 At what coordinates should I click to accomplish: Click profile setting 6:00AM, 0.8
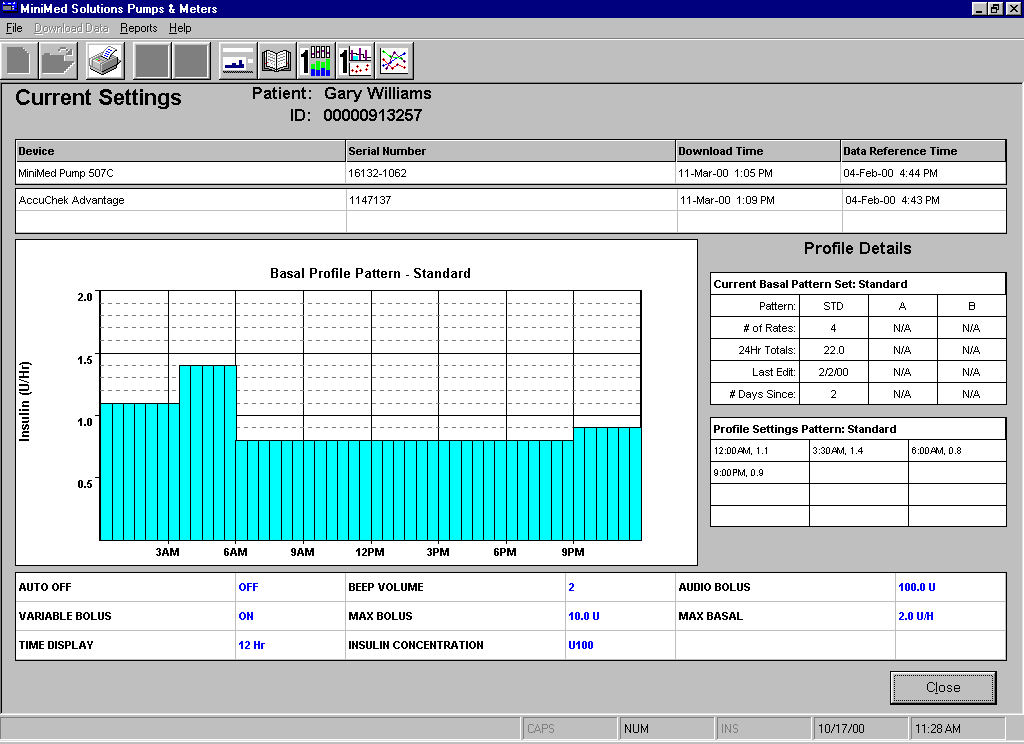pyautogui.click(x=936, y=451)
